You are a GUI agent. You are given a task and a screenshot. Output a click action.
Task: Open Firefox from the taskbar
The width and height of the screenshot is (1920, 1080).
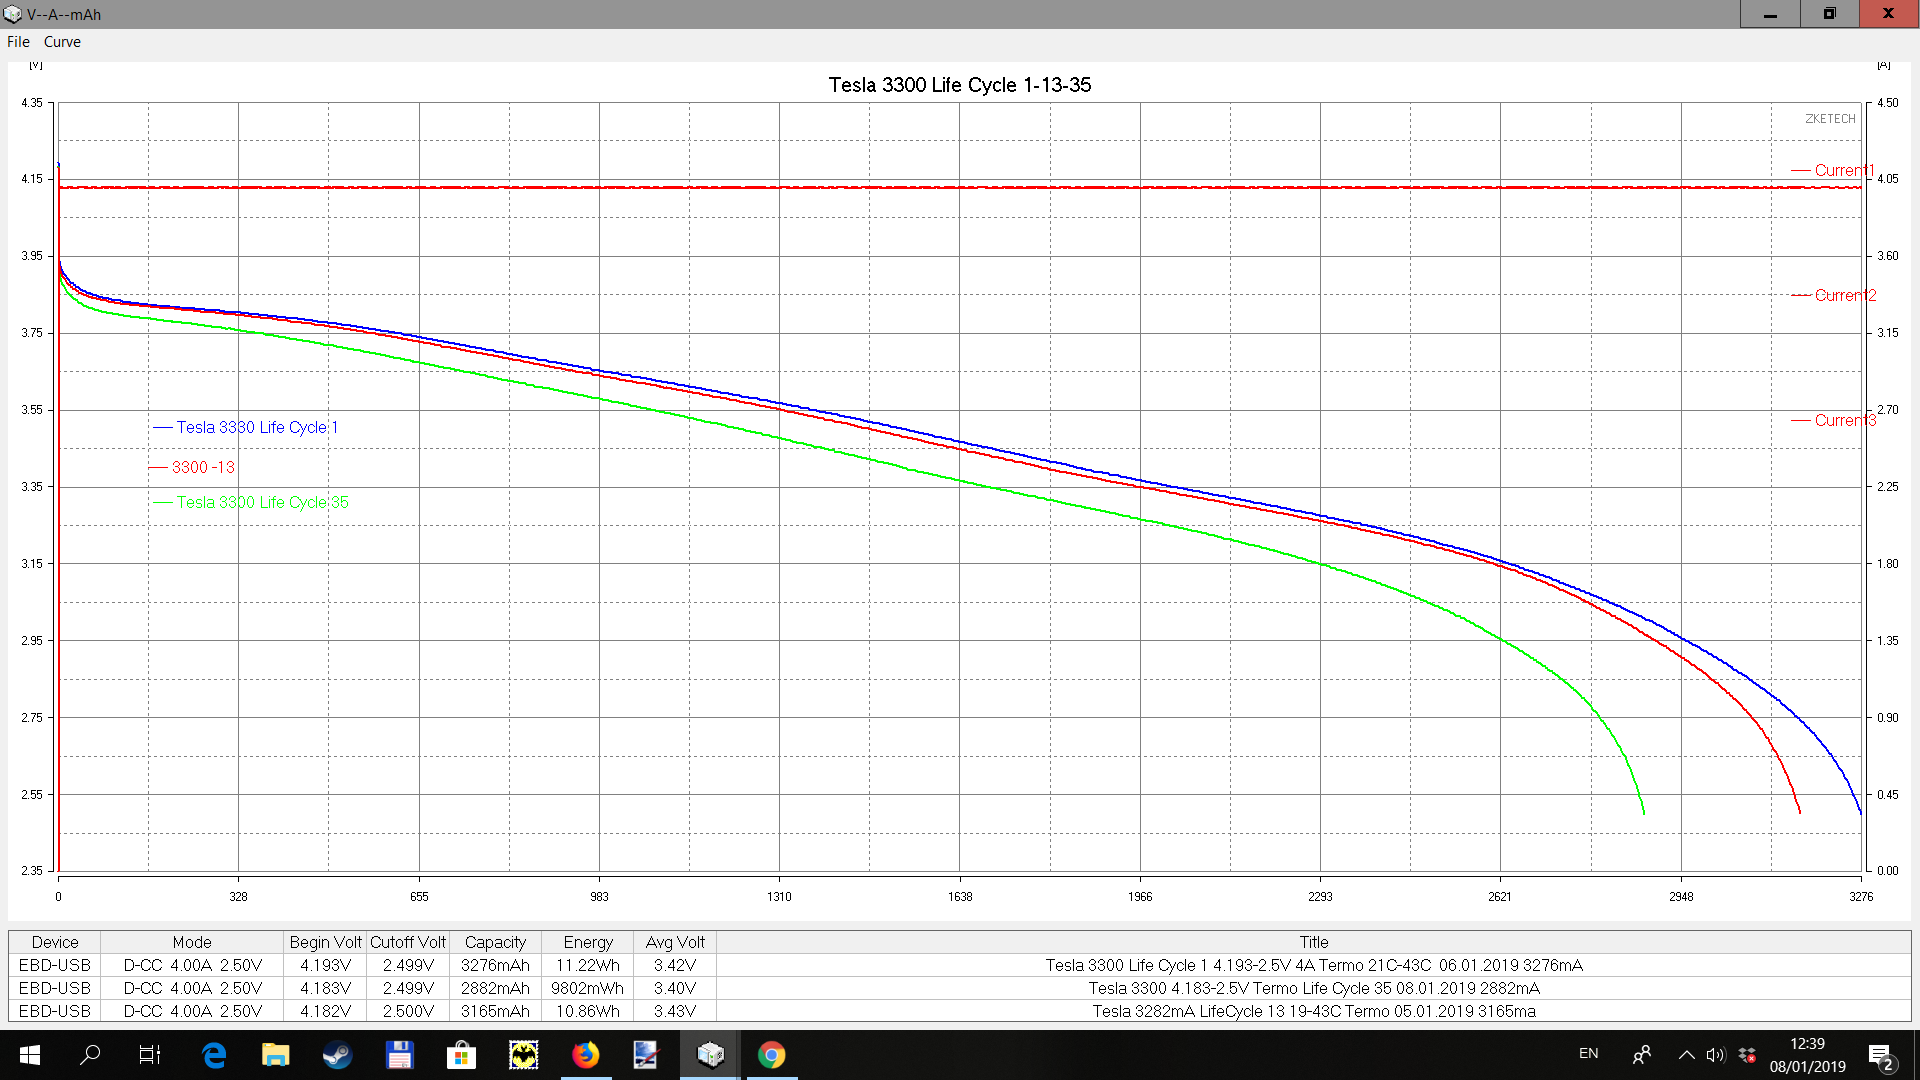coord(585,1055)
